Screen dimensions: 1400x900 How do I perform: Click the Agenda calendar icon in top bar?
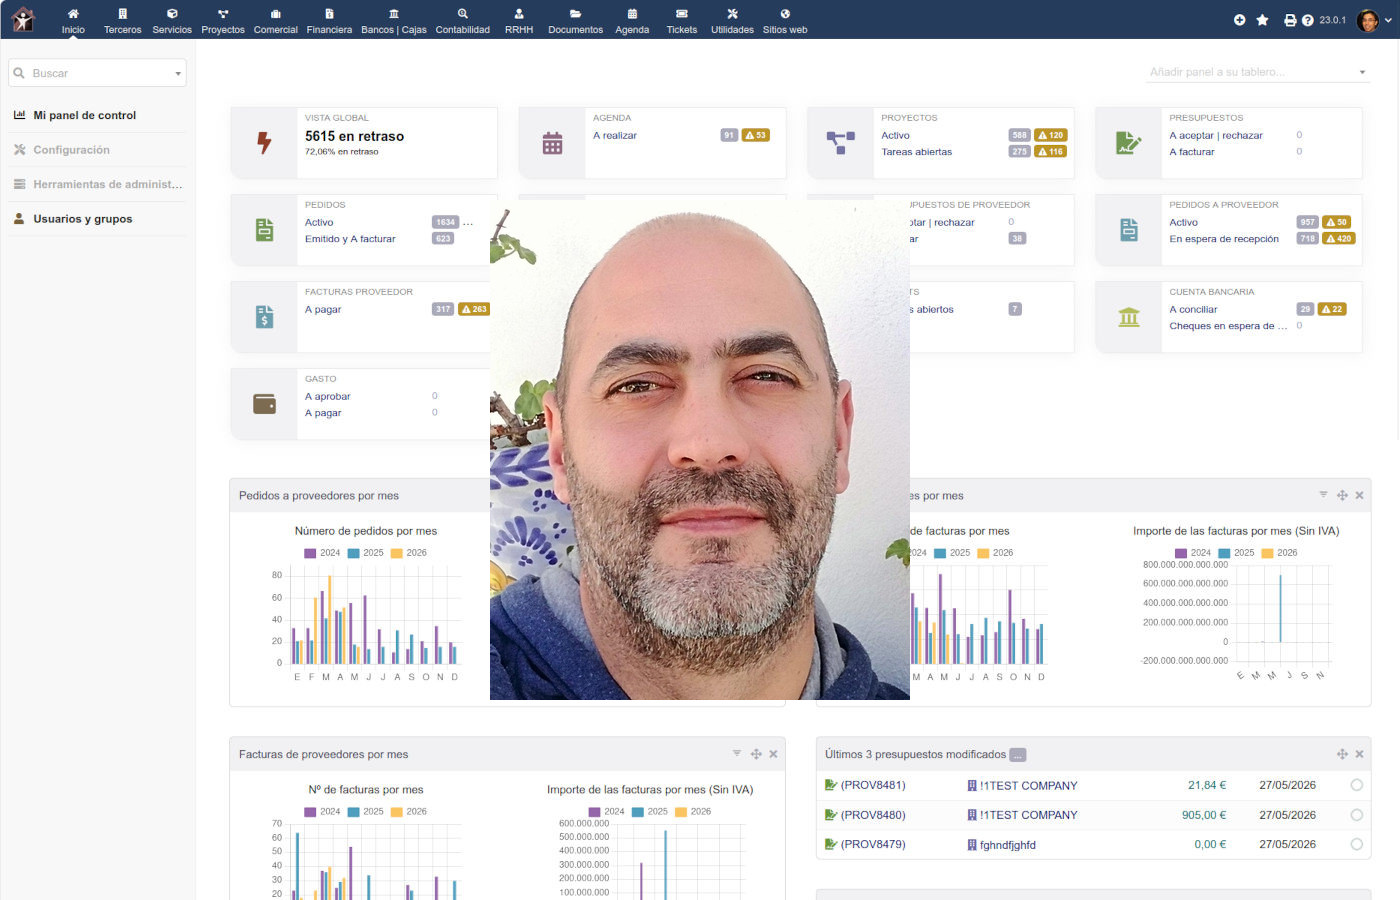pos(632,14)
